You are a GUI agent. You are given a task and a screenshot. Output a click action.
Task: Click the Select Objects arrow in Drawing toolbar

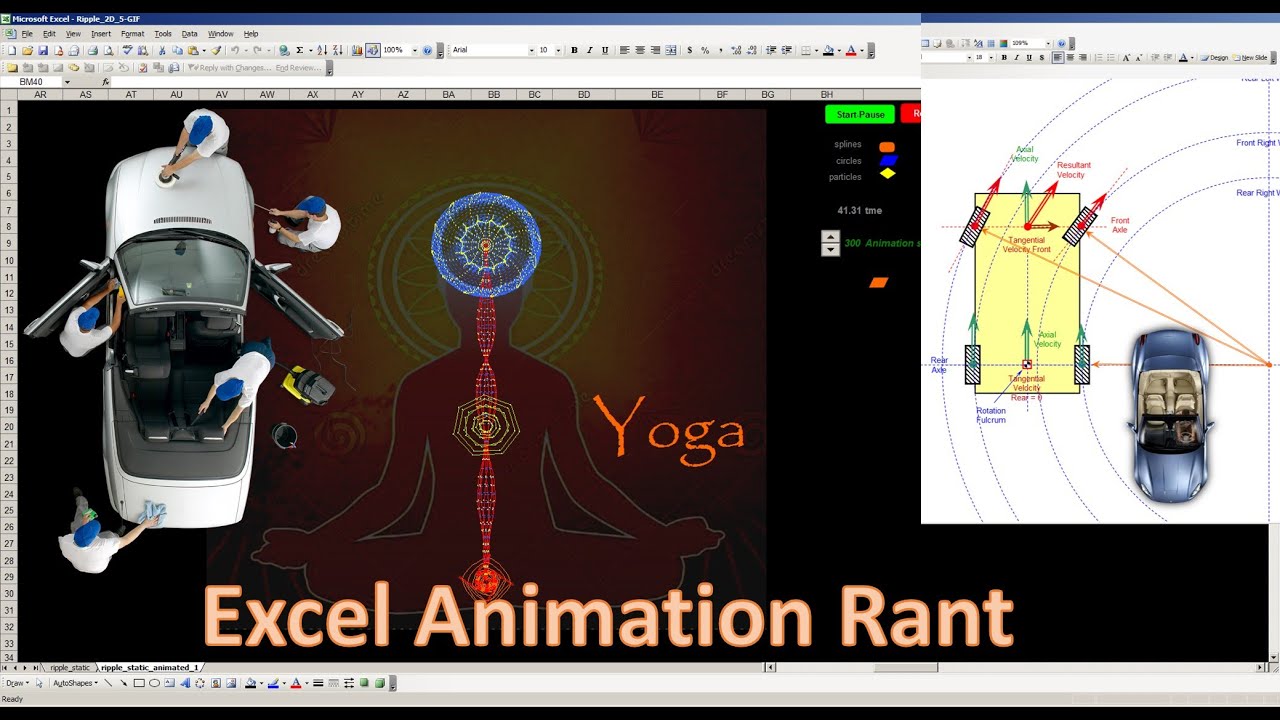click(39, 683)
